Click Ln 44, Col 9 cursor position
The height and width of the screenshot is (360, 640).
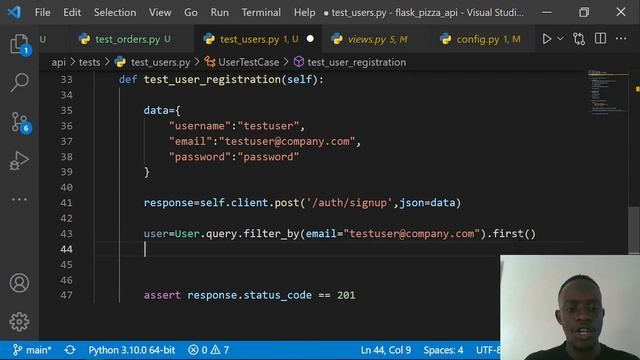pos(385,350)
